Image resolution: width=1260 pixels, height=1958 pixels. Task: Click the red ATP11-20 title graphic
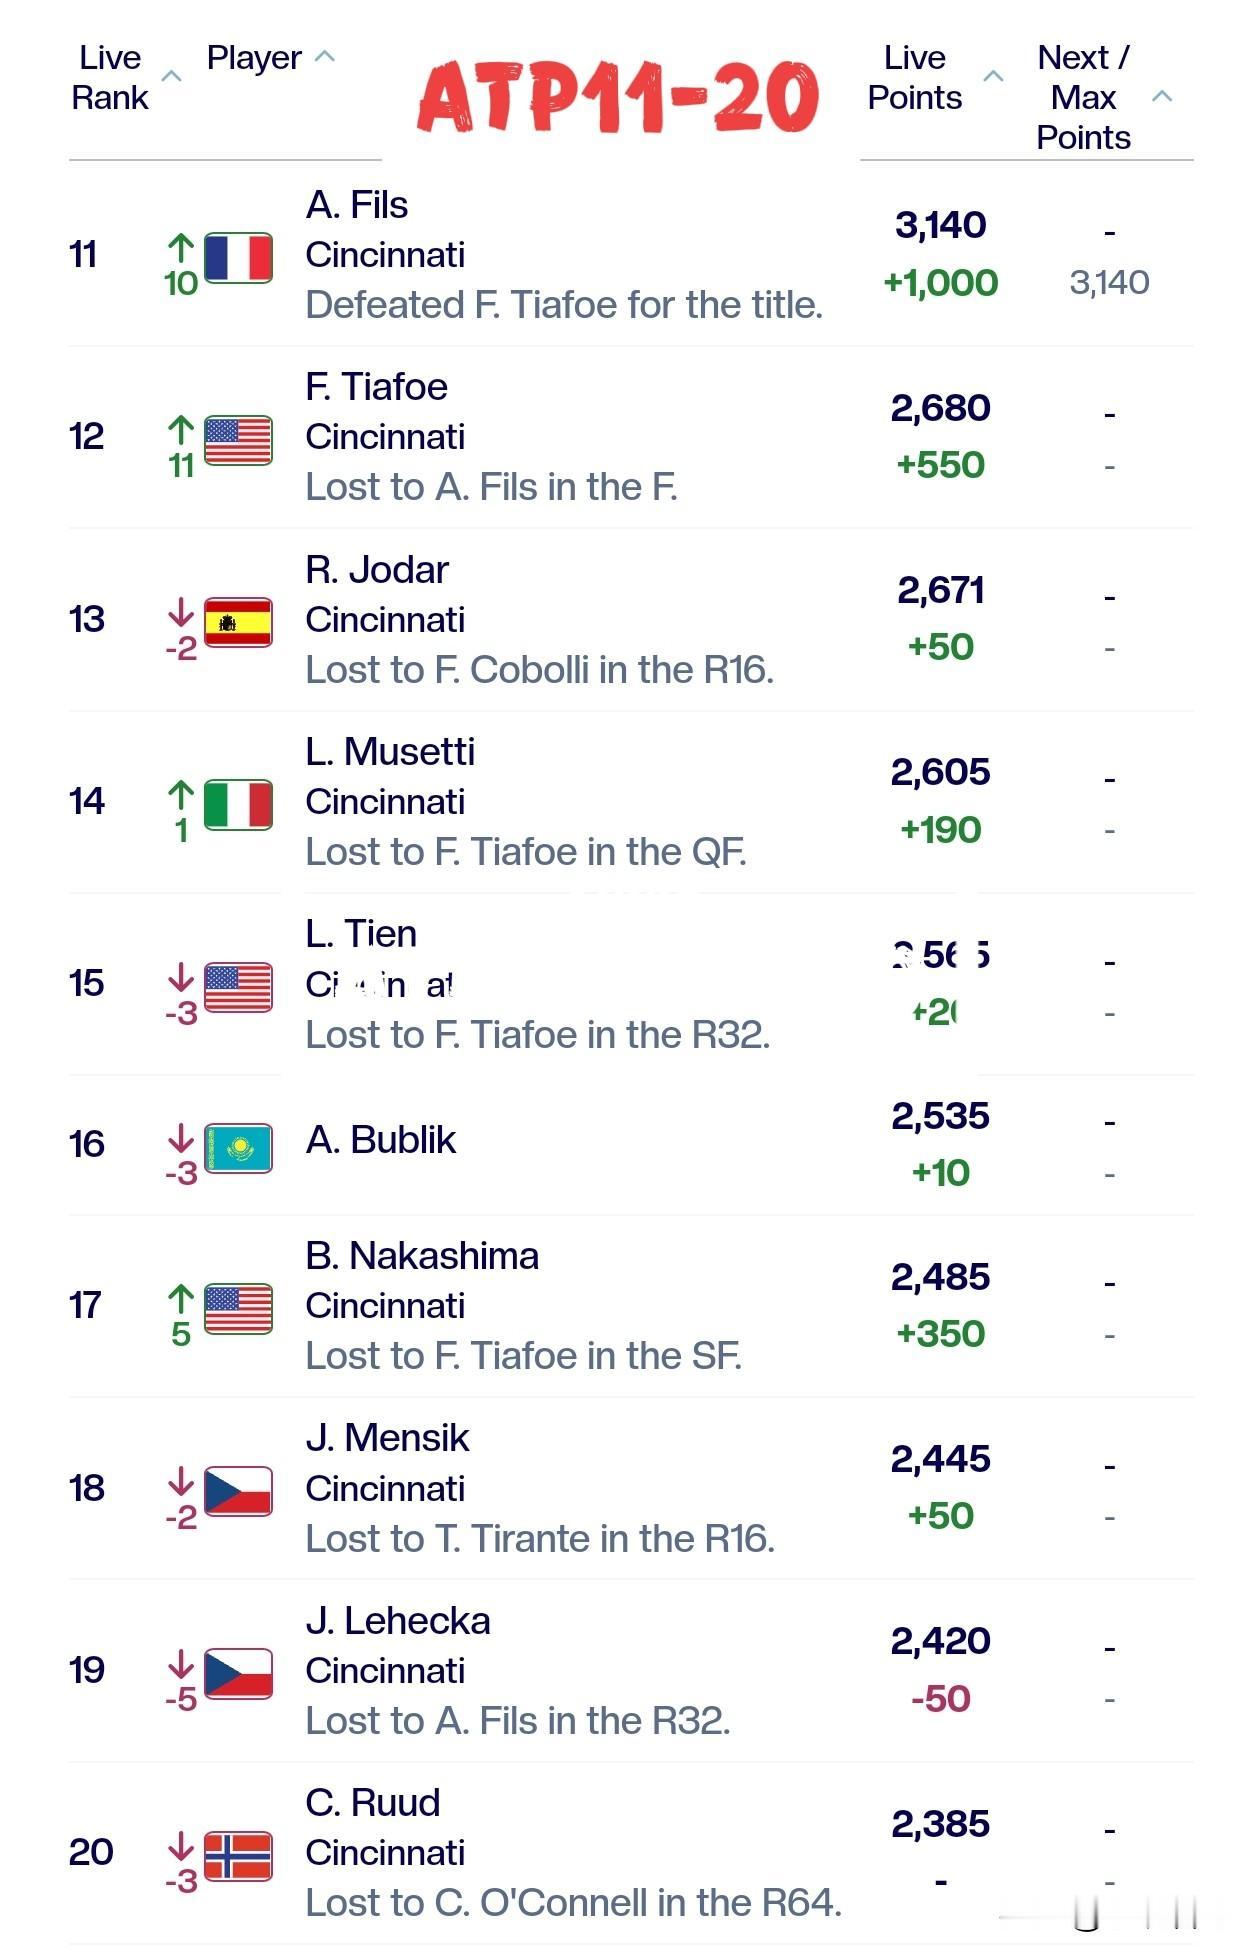[x=619, y=97]
